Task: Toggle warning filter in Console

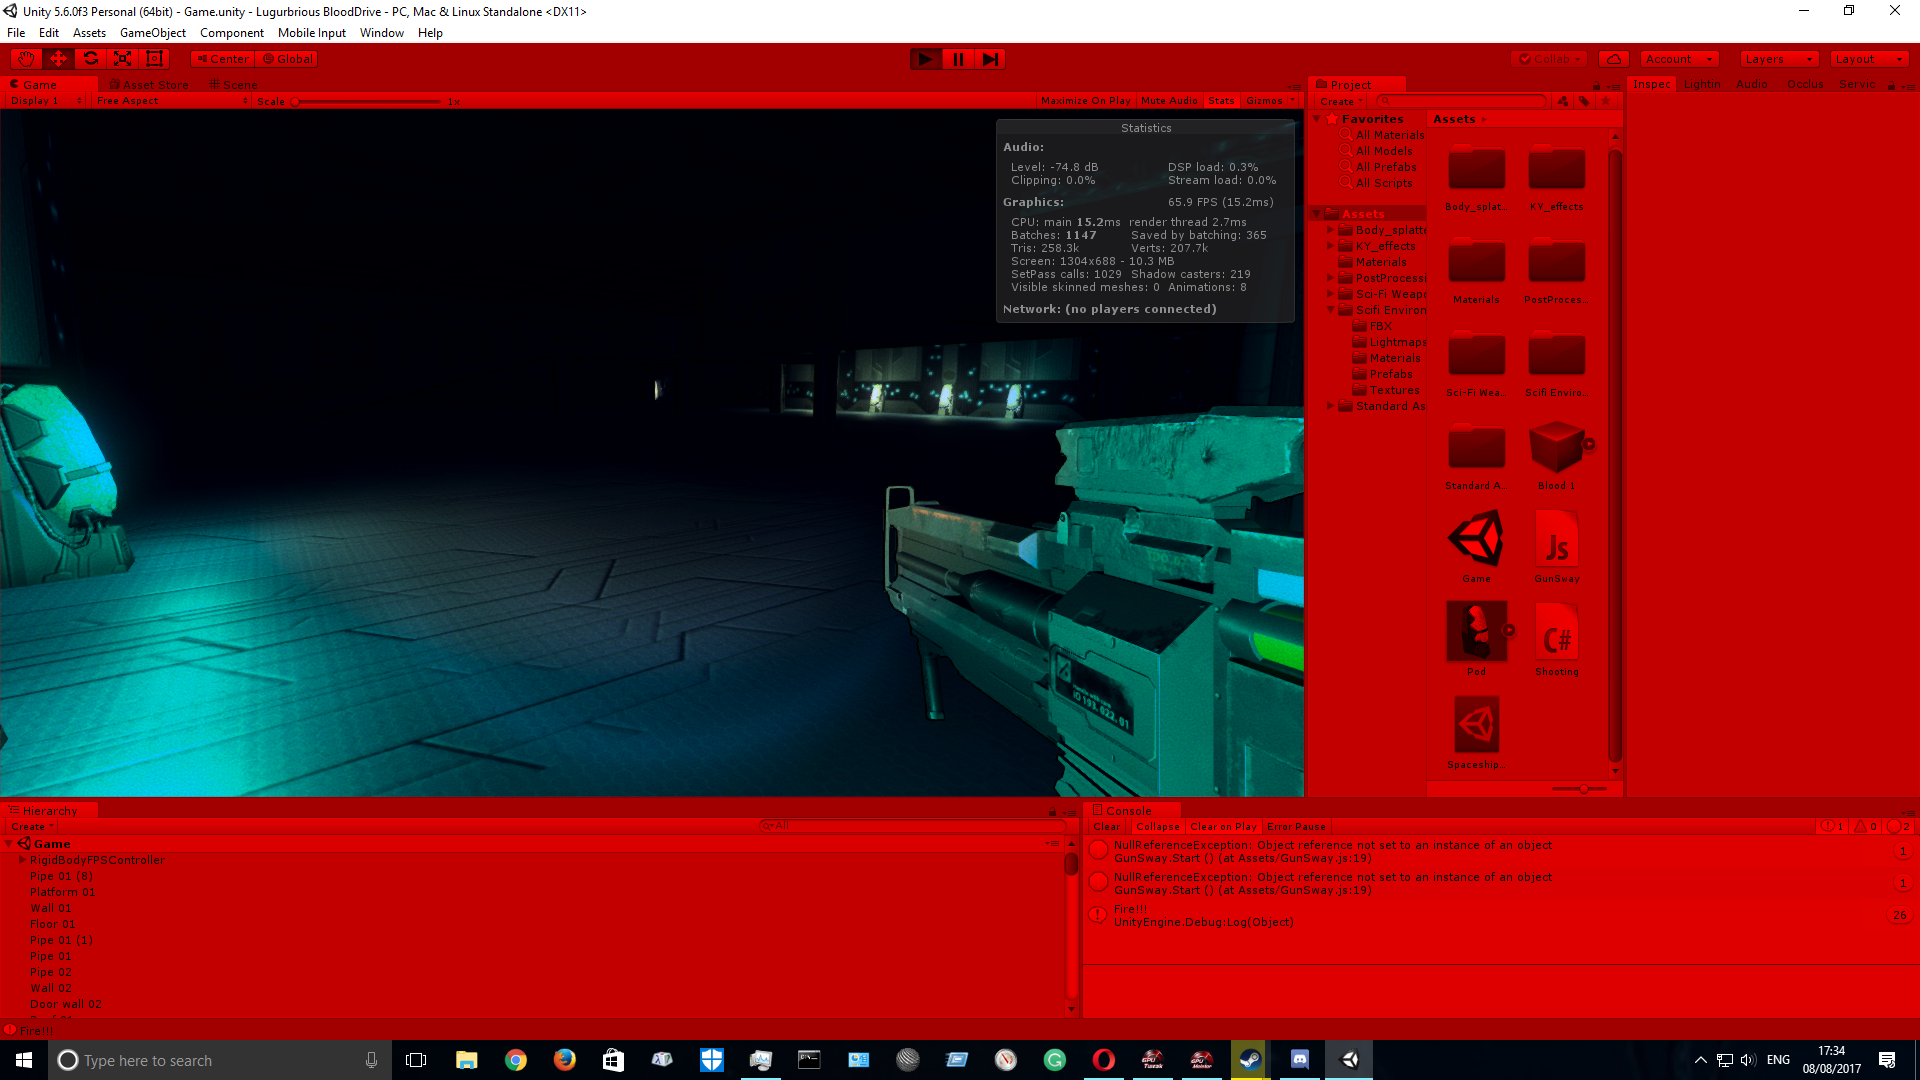Action: click(x=1865, y=826)
